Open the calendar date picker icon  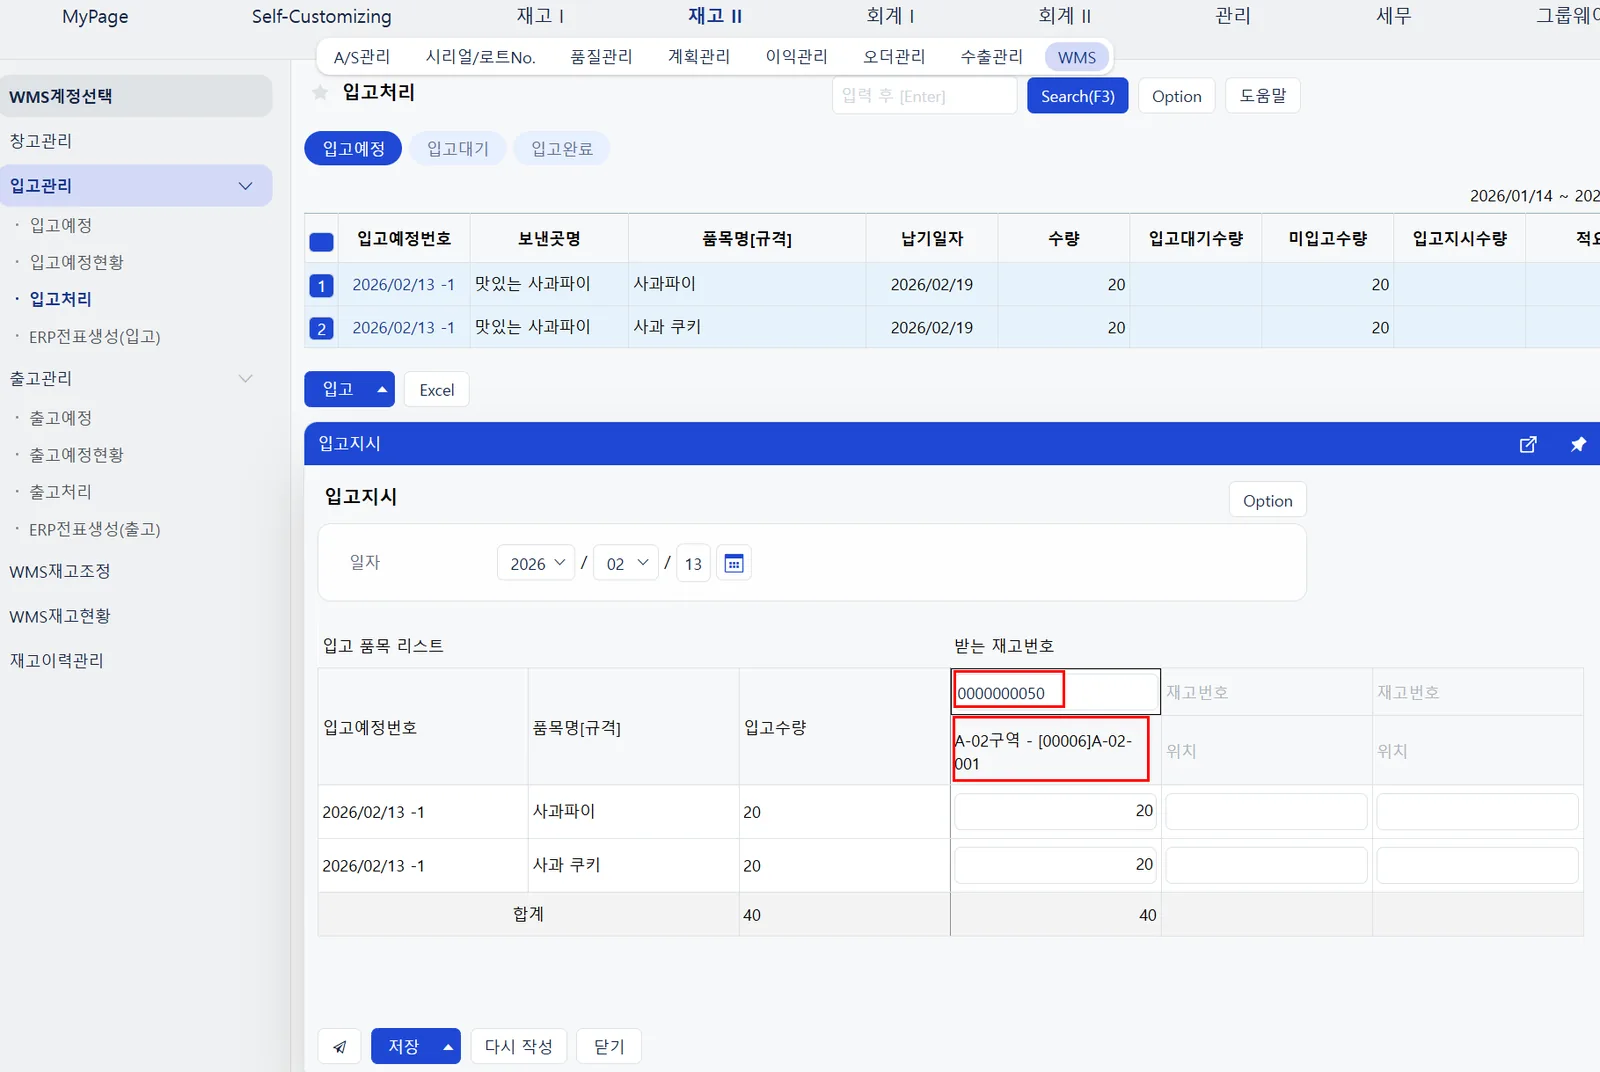pyautogui.click(x=734, y=563)
